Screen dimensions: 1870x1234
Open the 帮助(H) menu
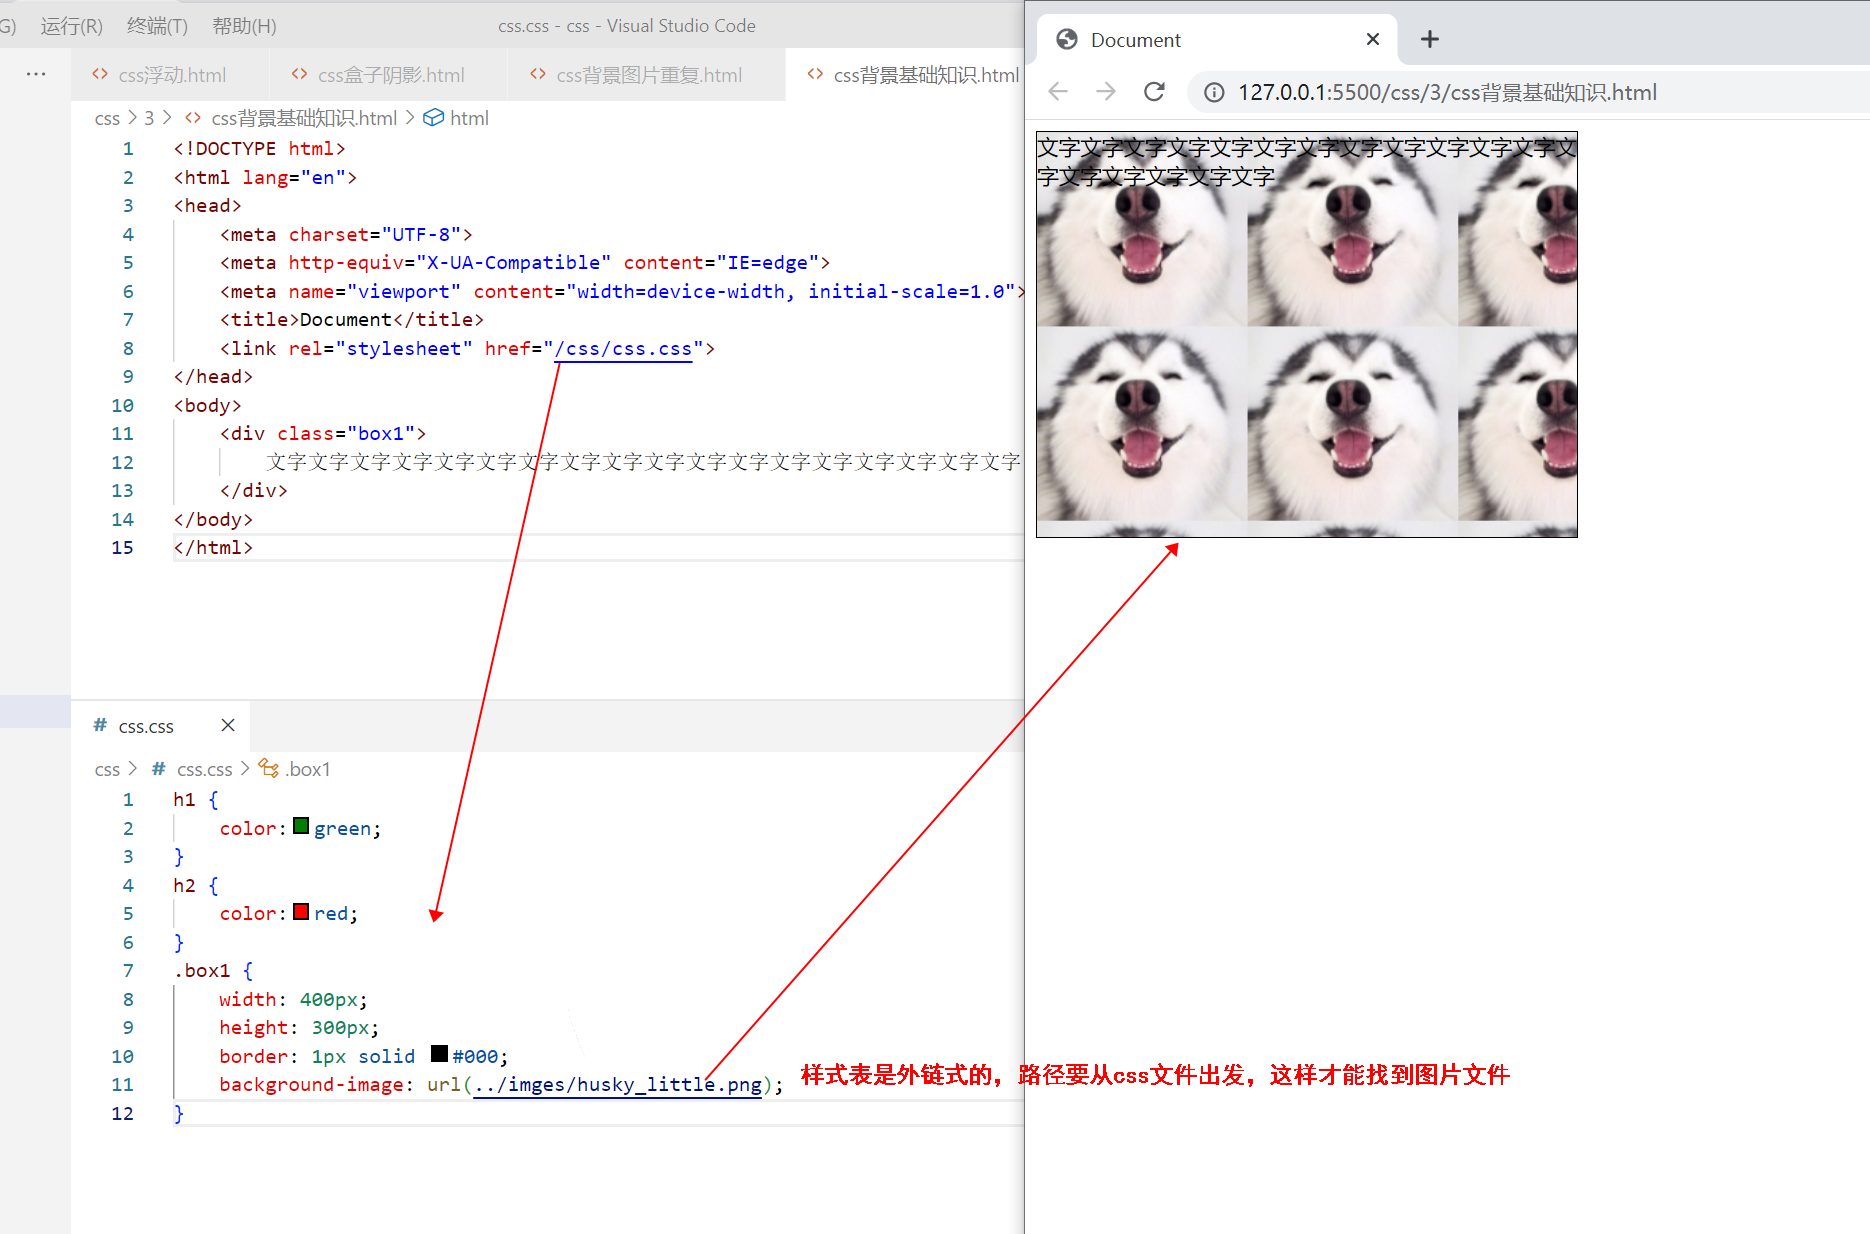click(244, 26)
